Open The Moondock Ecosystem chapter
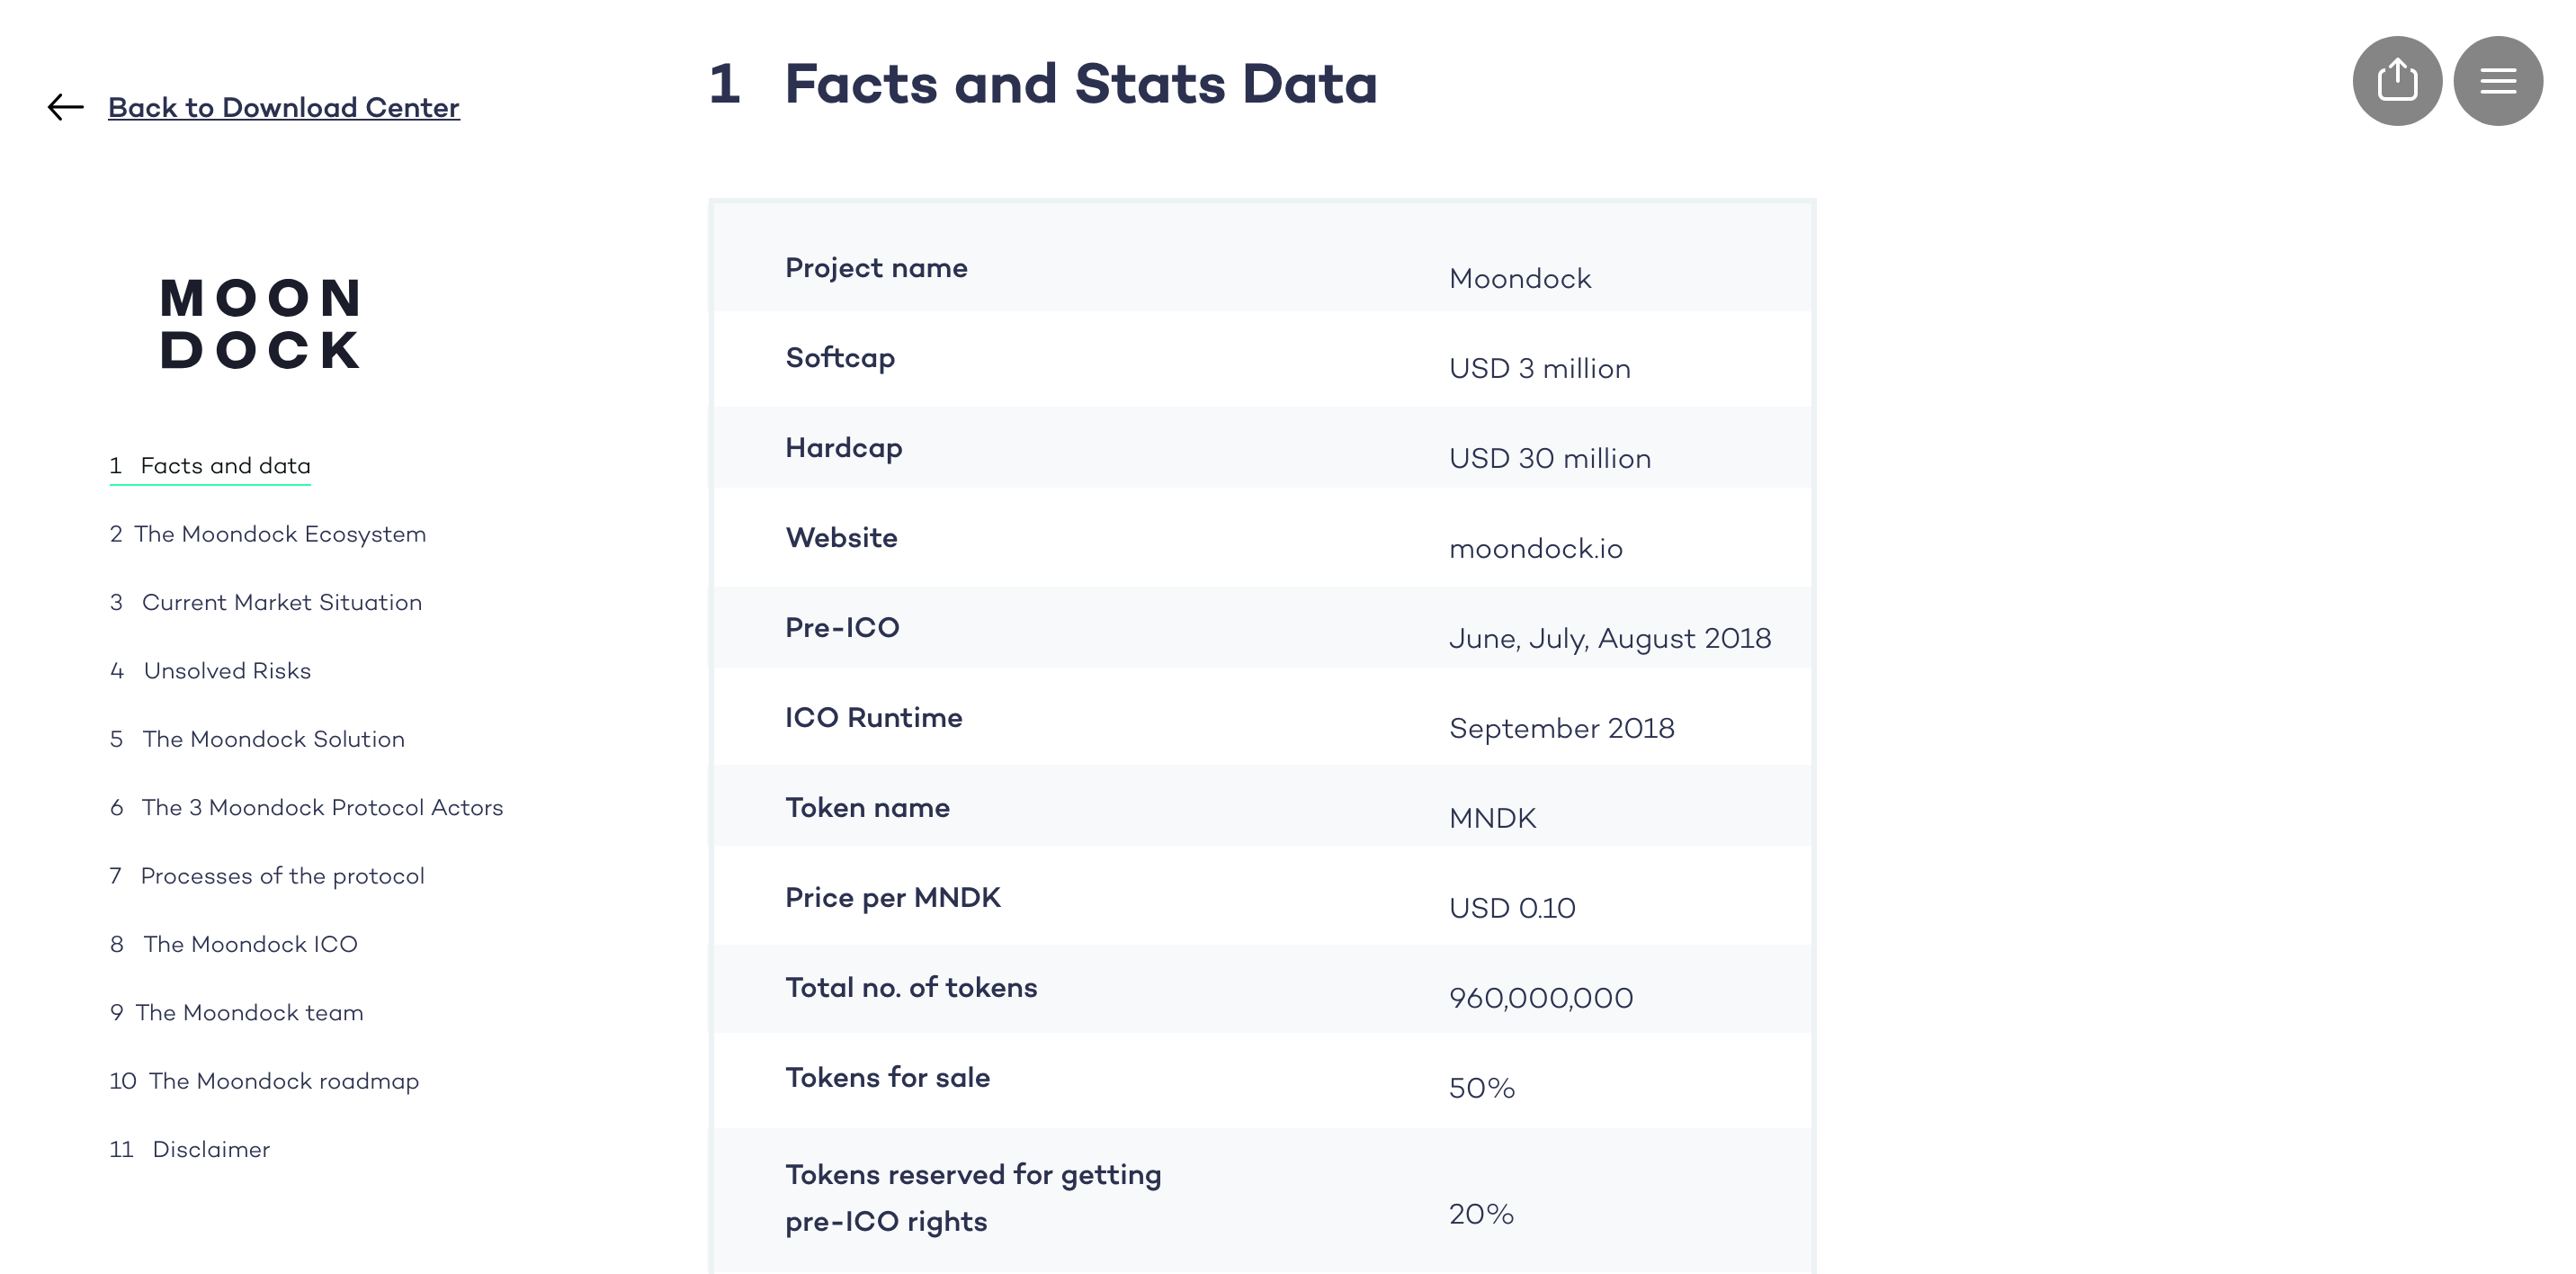 tap(268, 534)
